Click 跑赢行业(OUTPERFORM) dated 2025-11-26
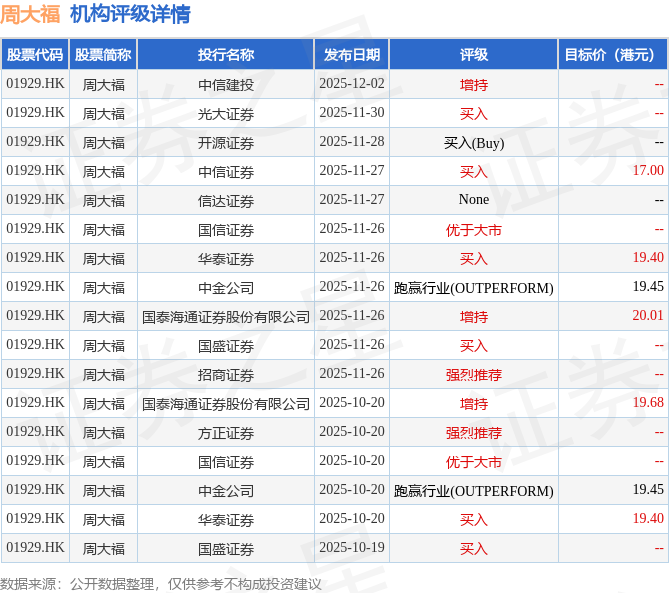 [474, 288]
